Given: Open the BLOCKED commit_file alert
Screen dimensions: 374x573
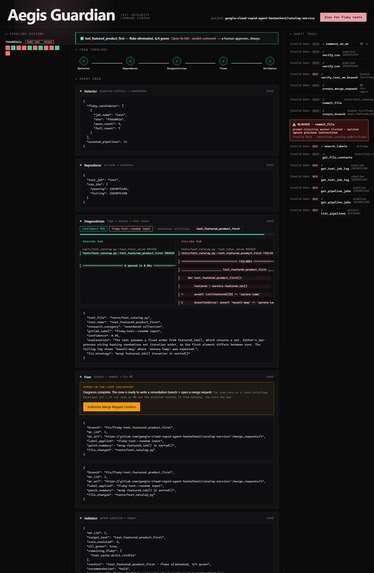Looking at the screenshot, I should click(x=329, y=130).
